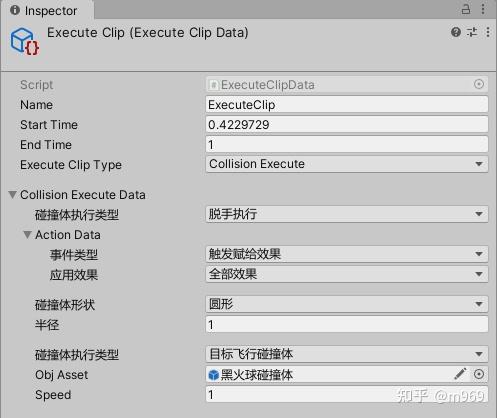497x418 pixels.
Task: Open object picker for Obj Asset
Action: tap(479, 374)
